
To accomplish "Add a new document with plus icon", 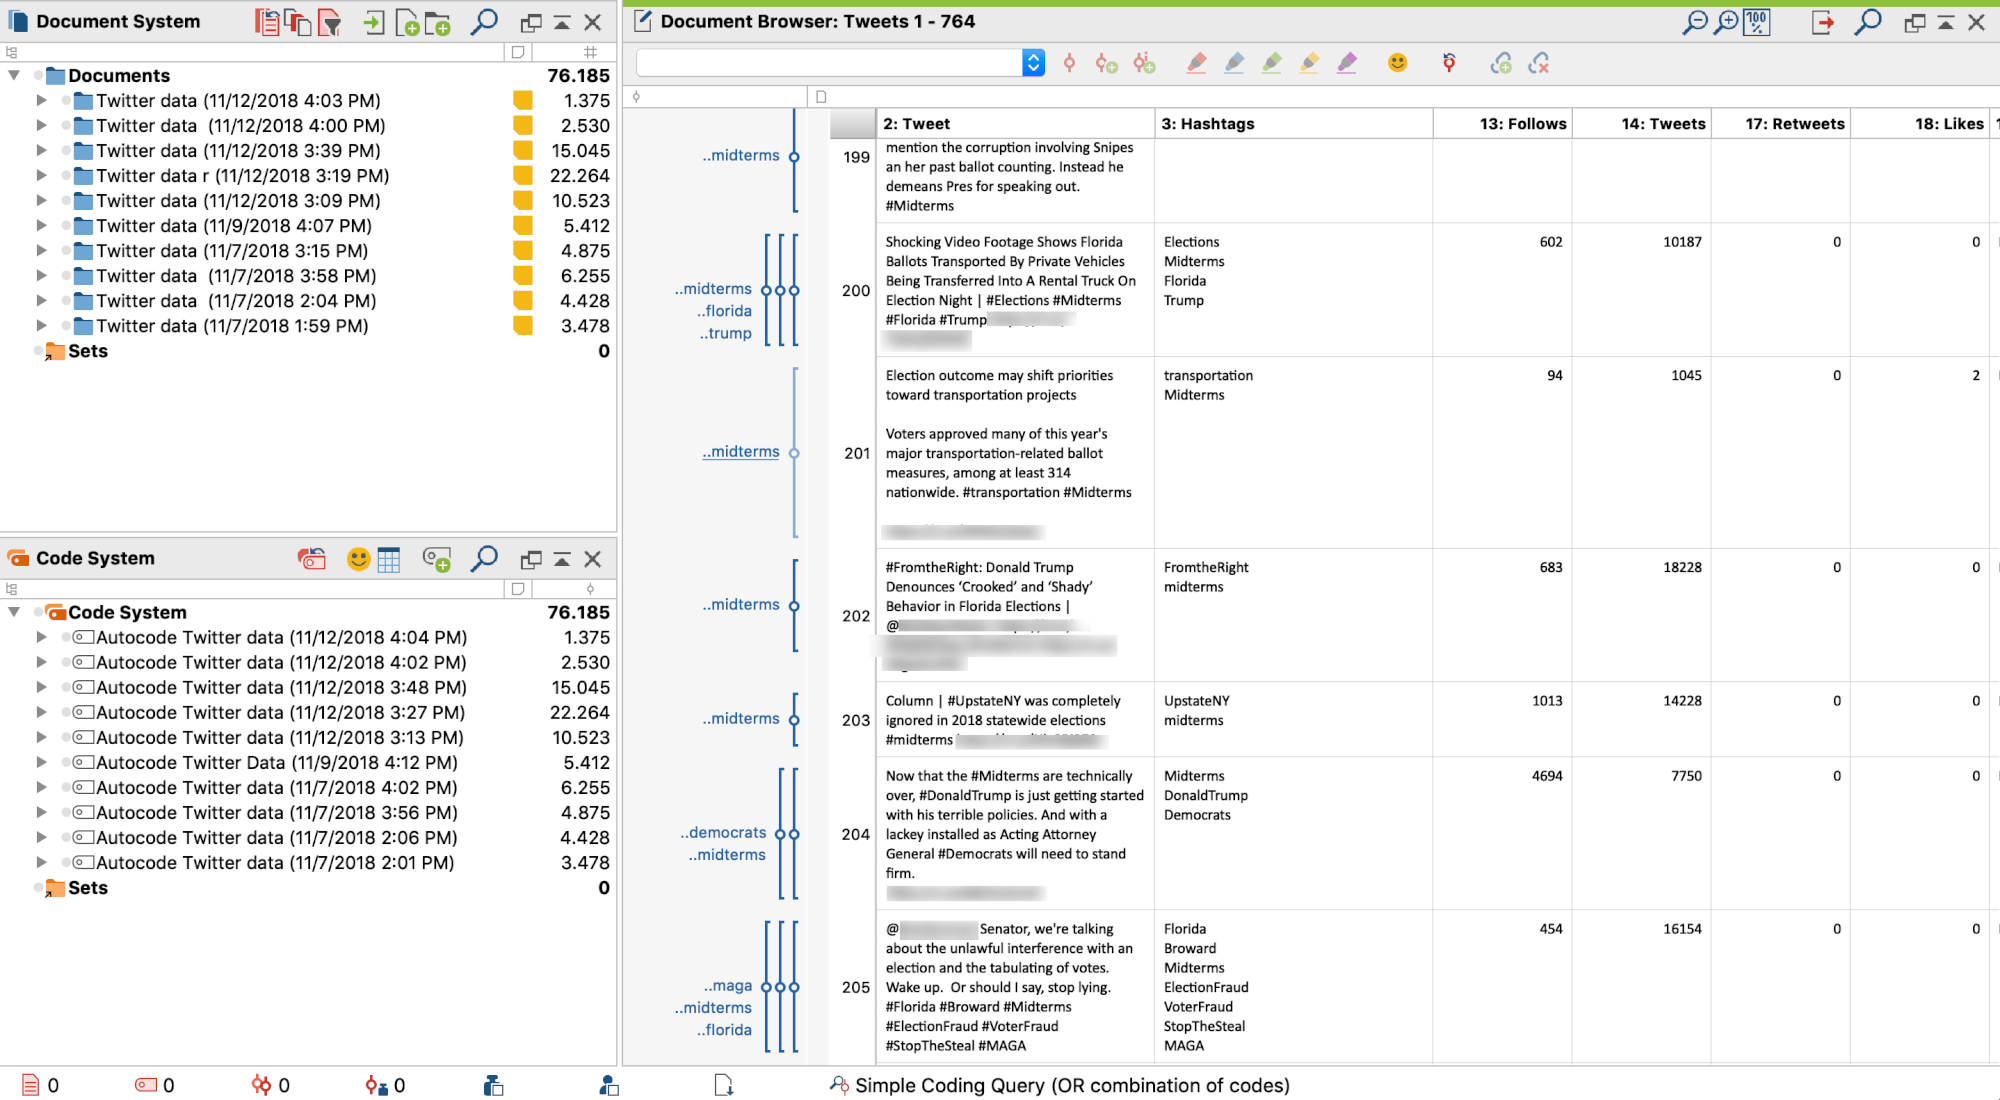I will 407,22.
